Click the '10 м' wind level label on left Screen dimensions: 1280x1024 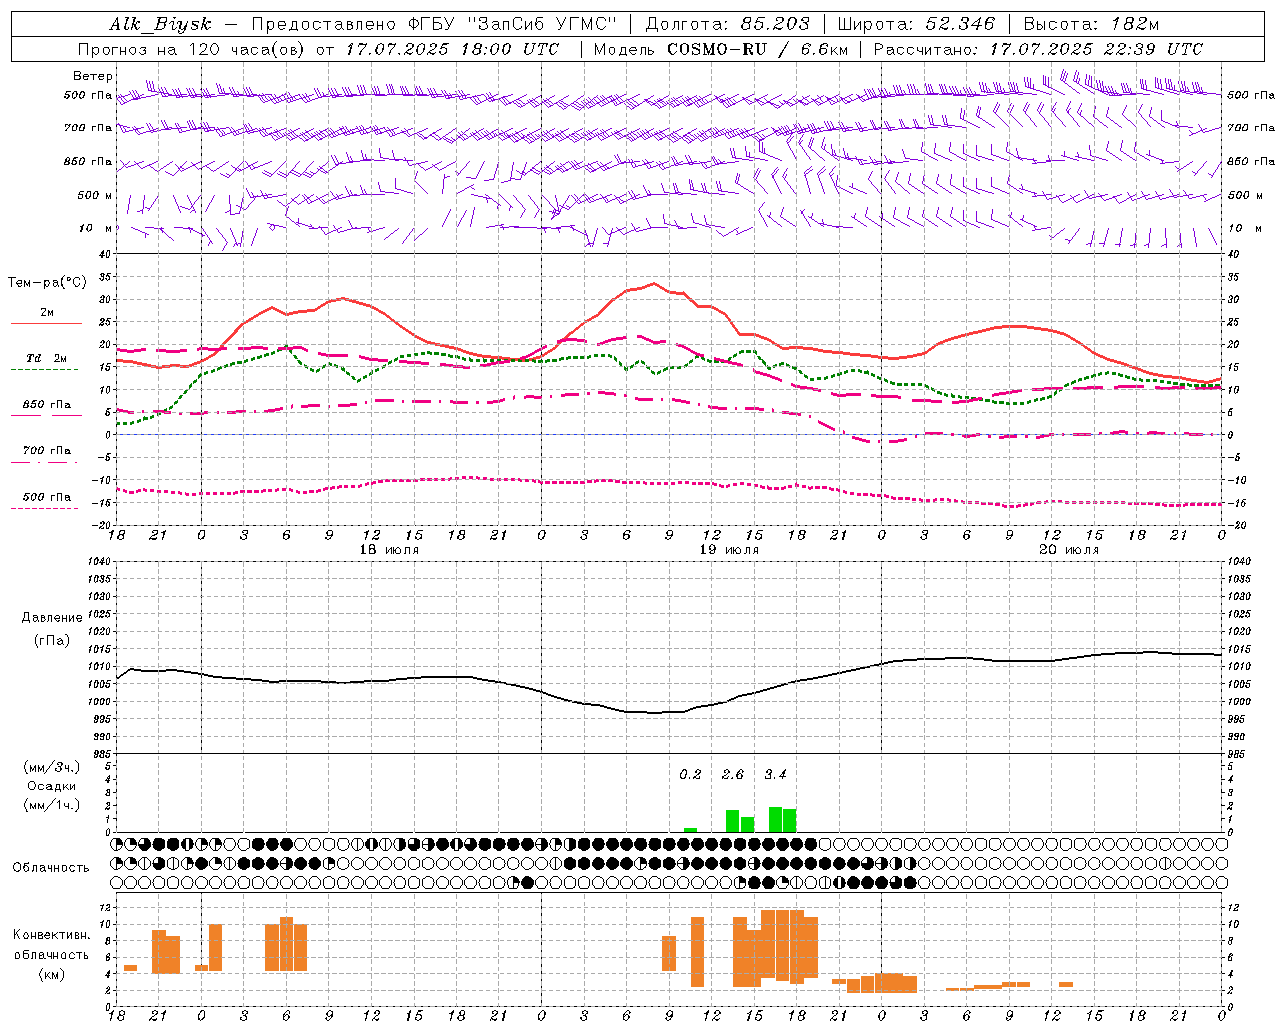(x=96, y=228)
